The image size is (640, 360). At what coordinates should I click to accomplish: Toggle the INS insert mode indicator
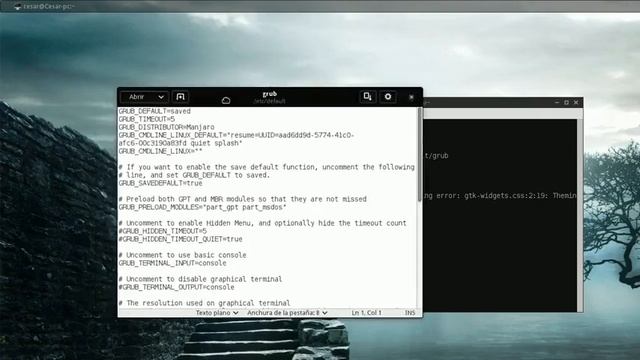coord(410,313)
